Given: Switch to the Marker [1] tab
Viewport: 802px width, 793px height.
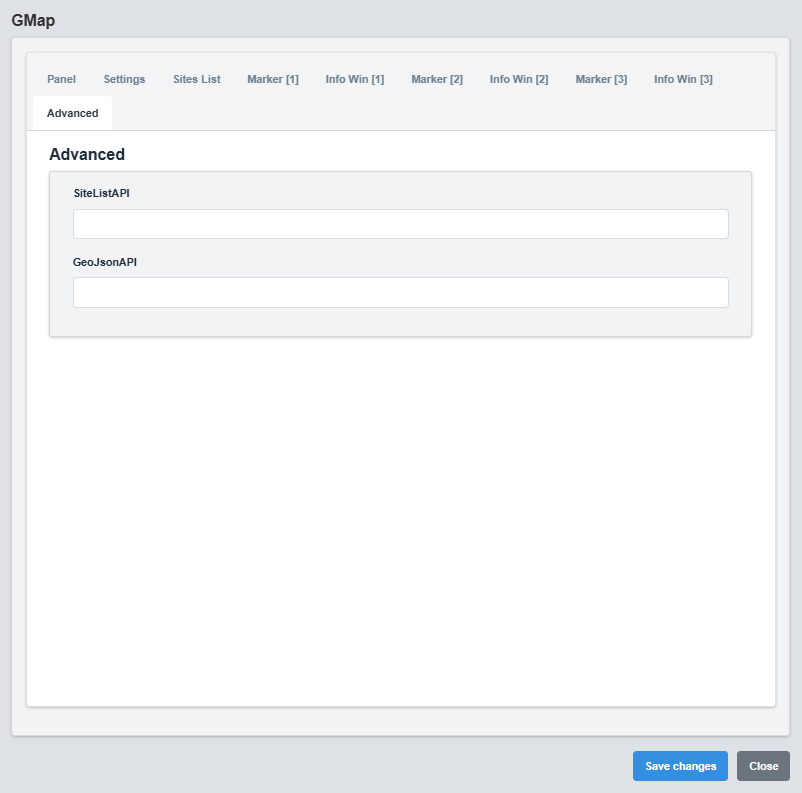Looking at the screenshot, I should tap(272, 79).
